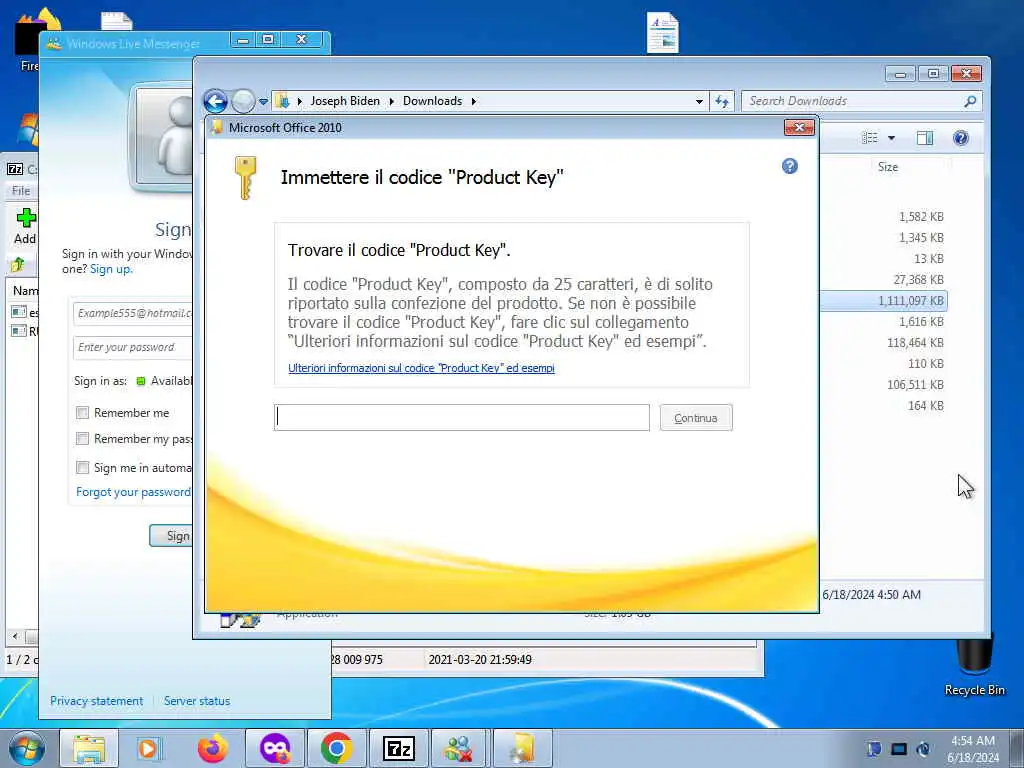Switch to Office setup on the taskbar
This screenshot has width=1024, height=768.
coord(522,748)
